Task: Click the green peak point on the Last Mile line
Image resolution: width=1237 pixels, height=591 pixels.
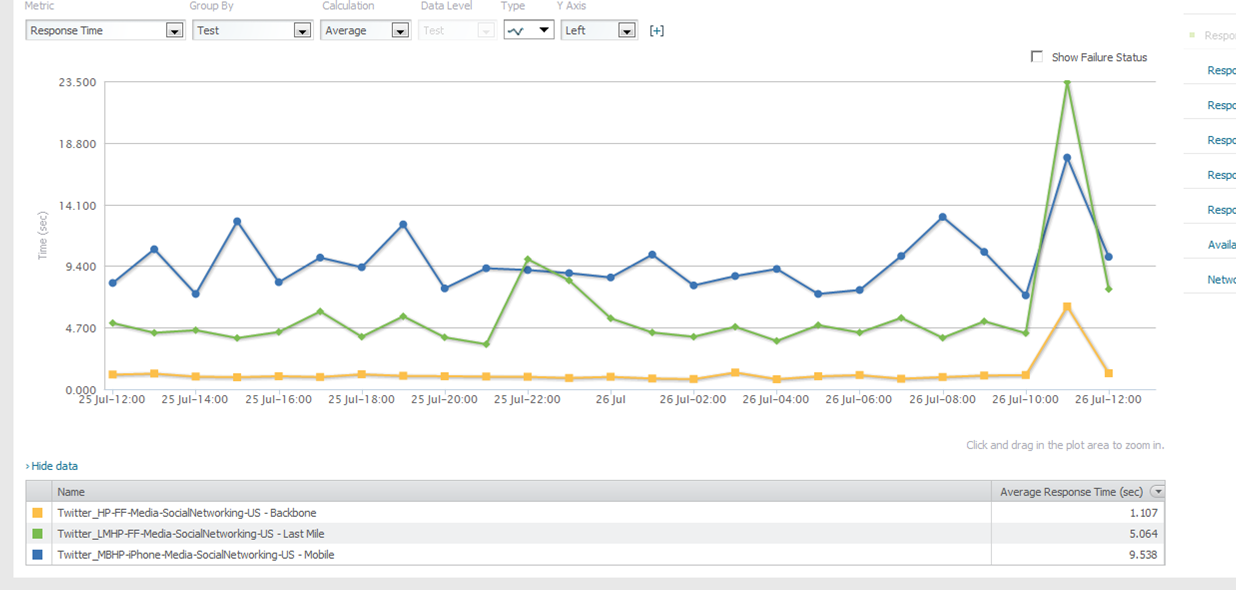Action: click(1067, 83)
